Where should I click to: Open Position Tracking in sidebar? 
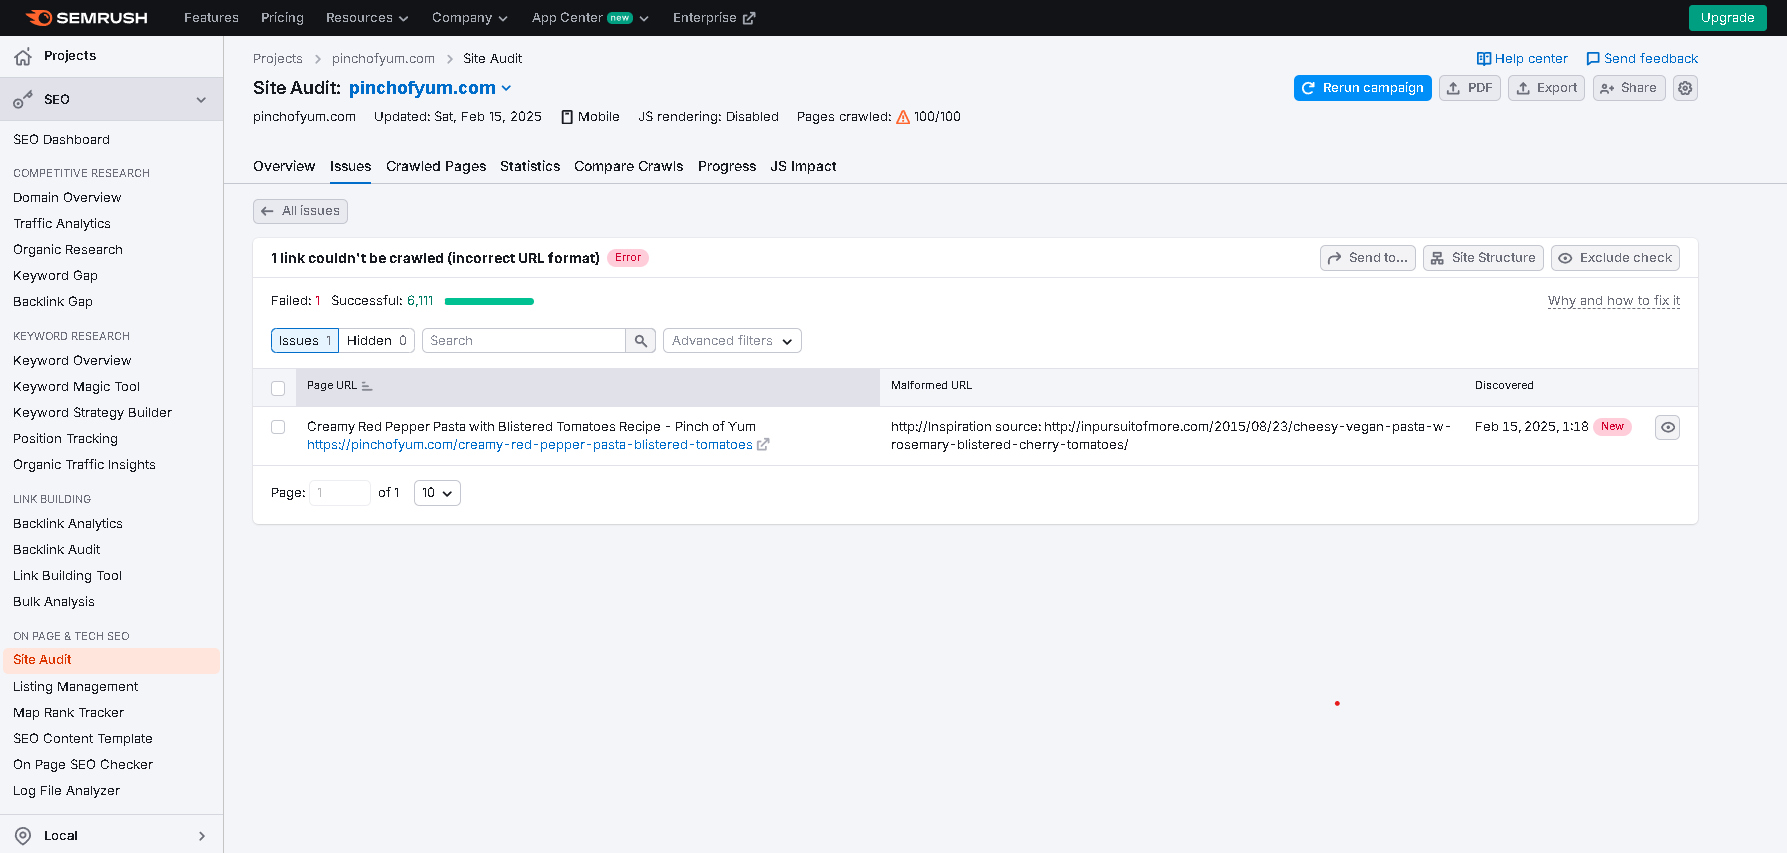click(65, 439)
